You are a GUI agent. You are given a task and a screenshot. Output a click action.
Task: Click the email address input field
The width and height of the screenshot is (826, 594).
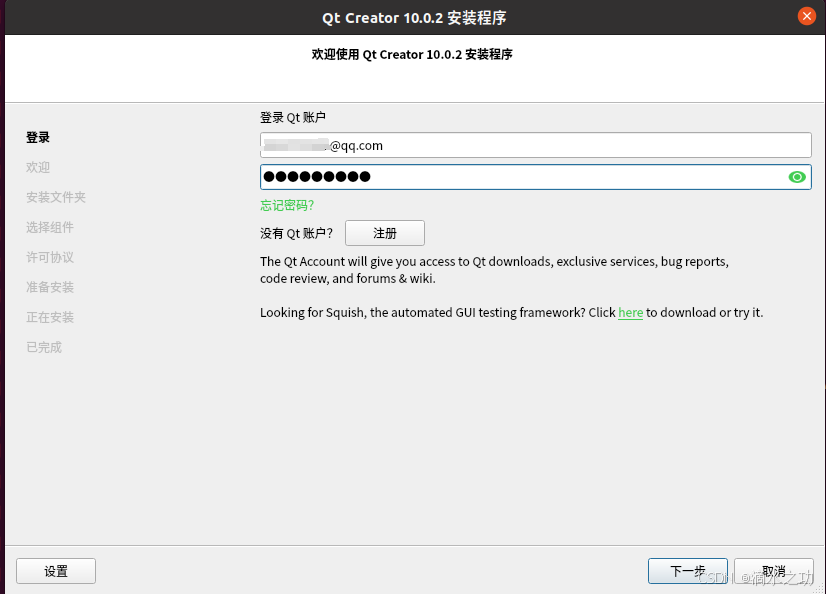coord(535,145)
